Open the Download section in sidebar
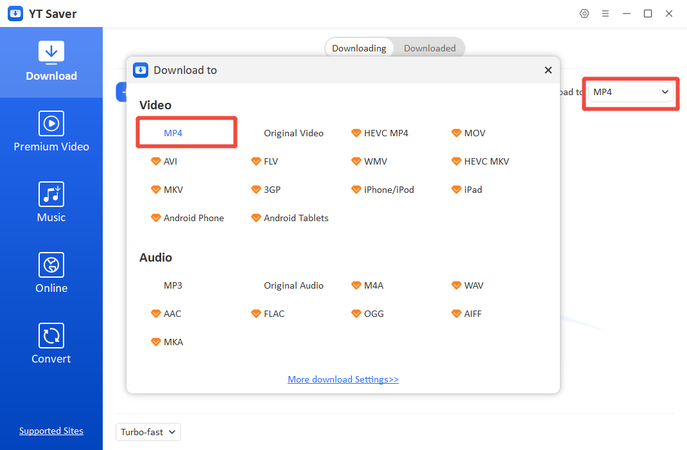Image resolution: width=687 pixels, height=450 pixels. point(51,62)
